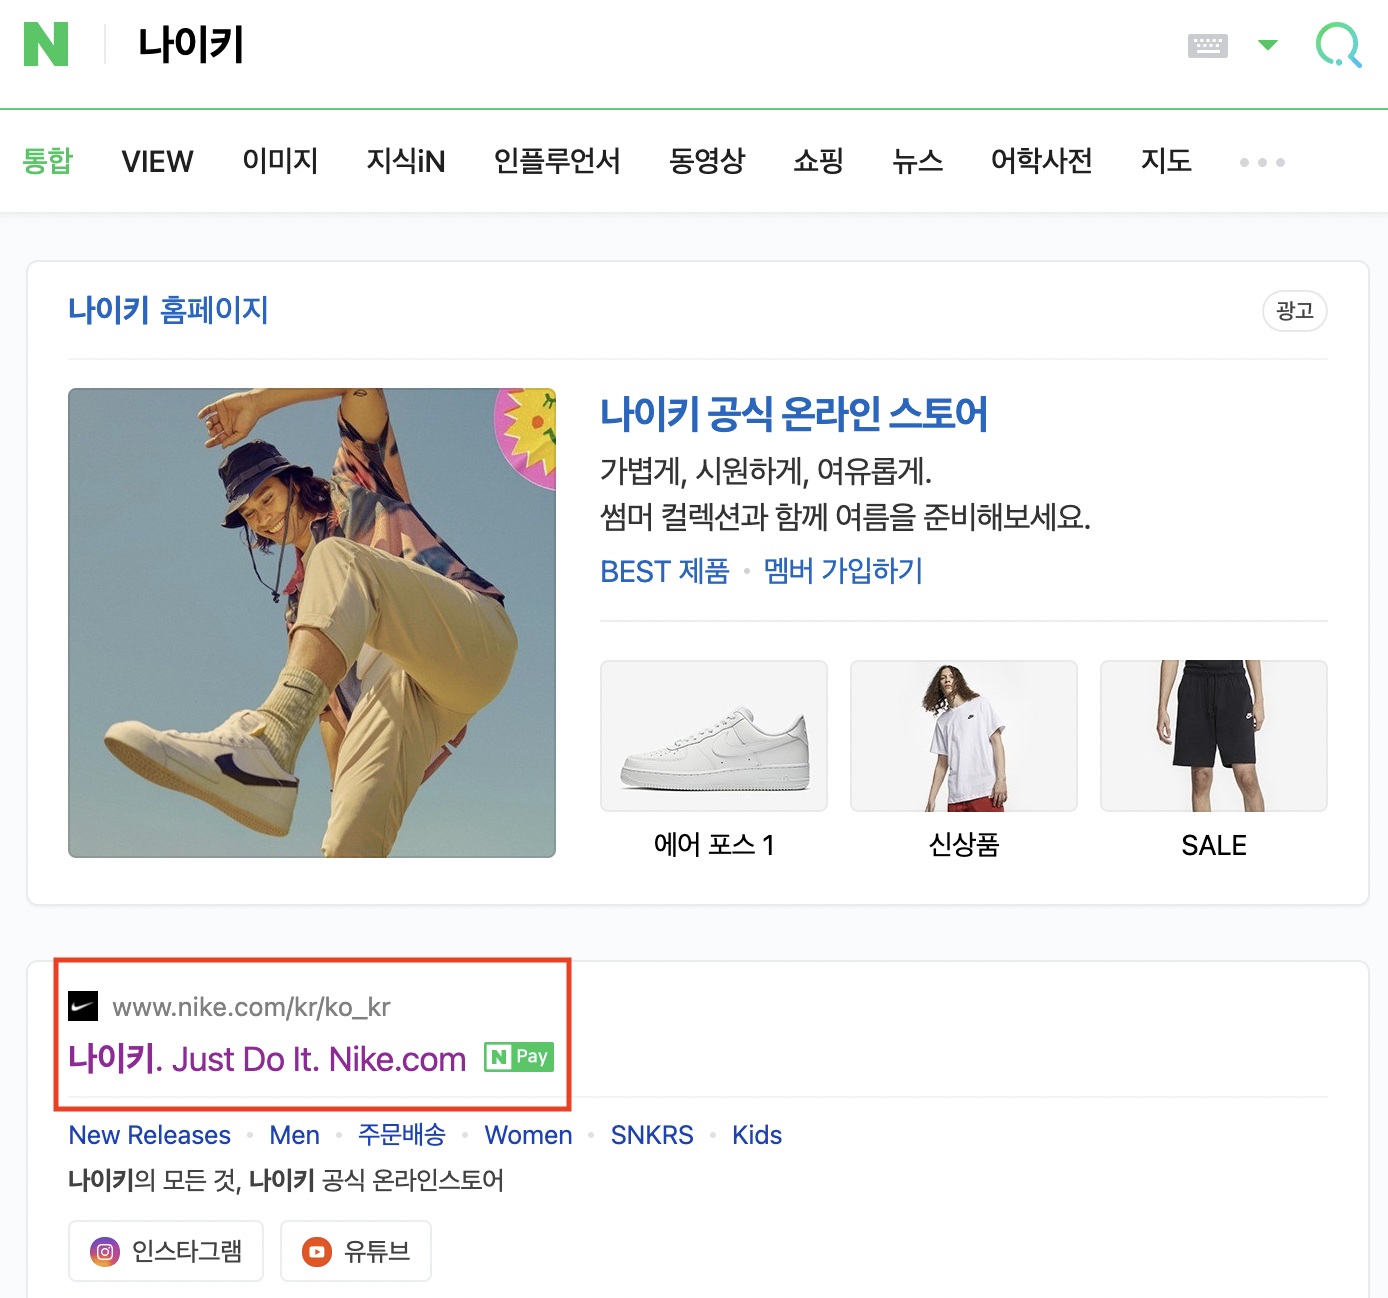This screenshot has height=1298, width=1388.
Task: Expand more tabs with three dots
Action: point(1262,162)
